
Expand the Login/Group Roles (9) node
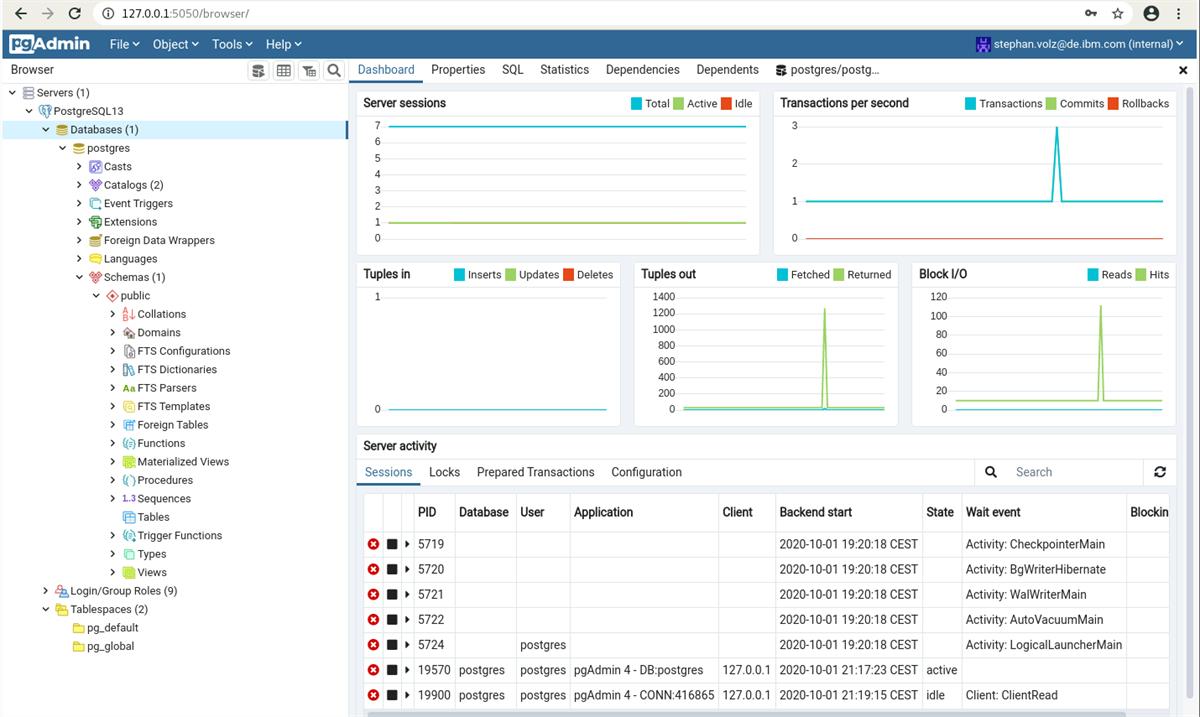click(x=46, y=591)
